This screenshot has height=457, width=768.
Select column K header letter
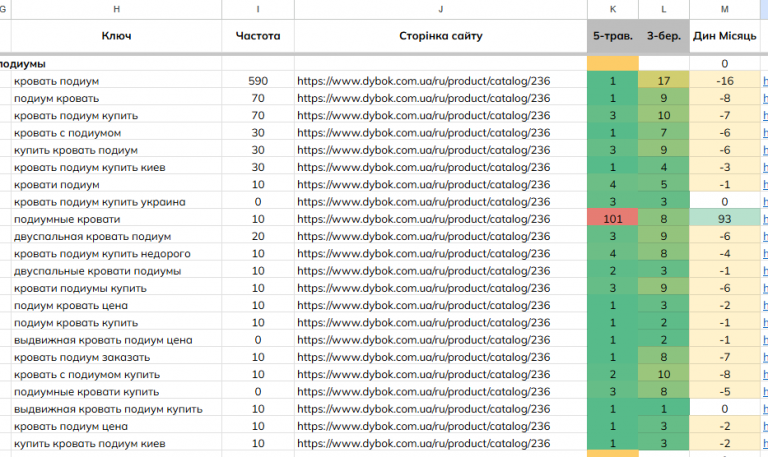pos(613,9)
